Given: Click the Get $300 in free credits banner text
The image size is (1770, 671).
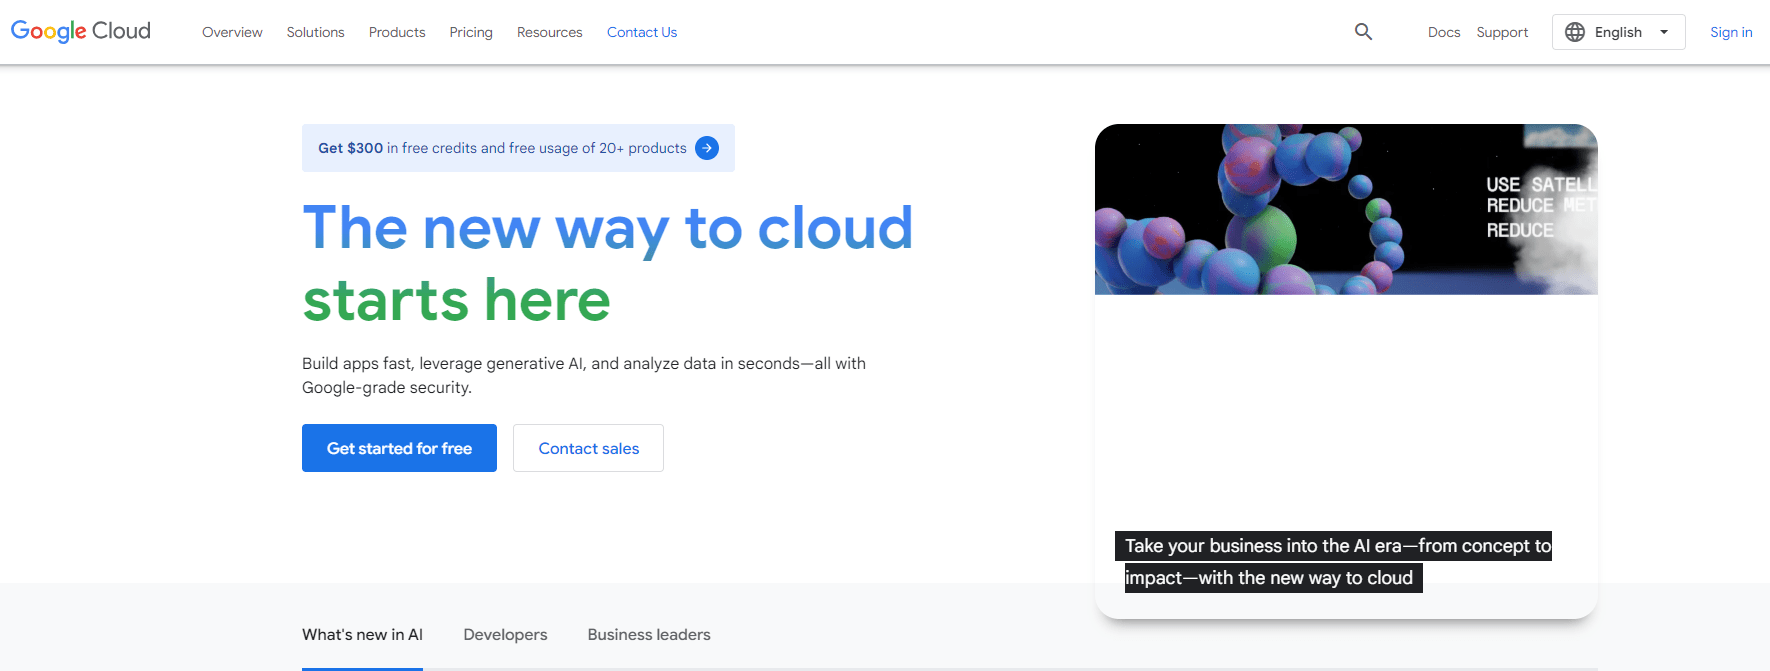Looking at the screenshot, I should (x=502, y=148).
